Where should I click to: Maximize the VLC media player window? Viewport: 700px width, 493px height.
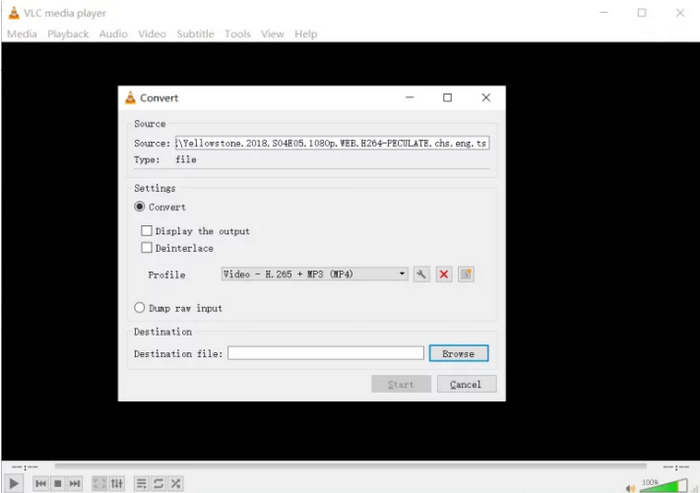pyautogui.click(x=642, y=13)
